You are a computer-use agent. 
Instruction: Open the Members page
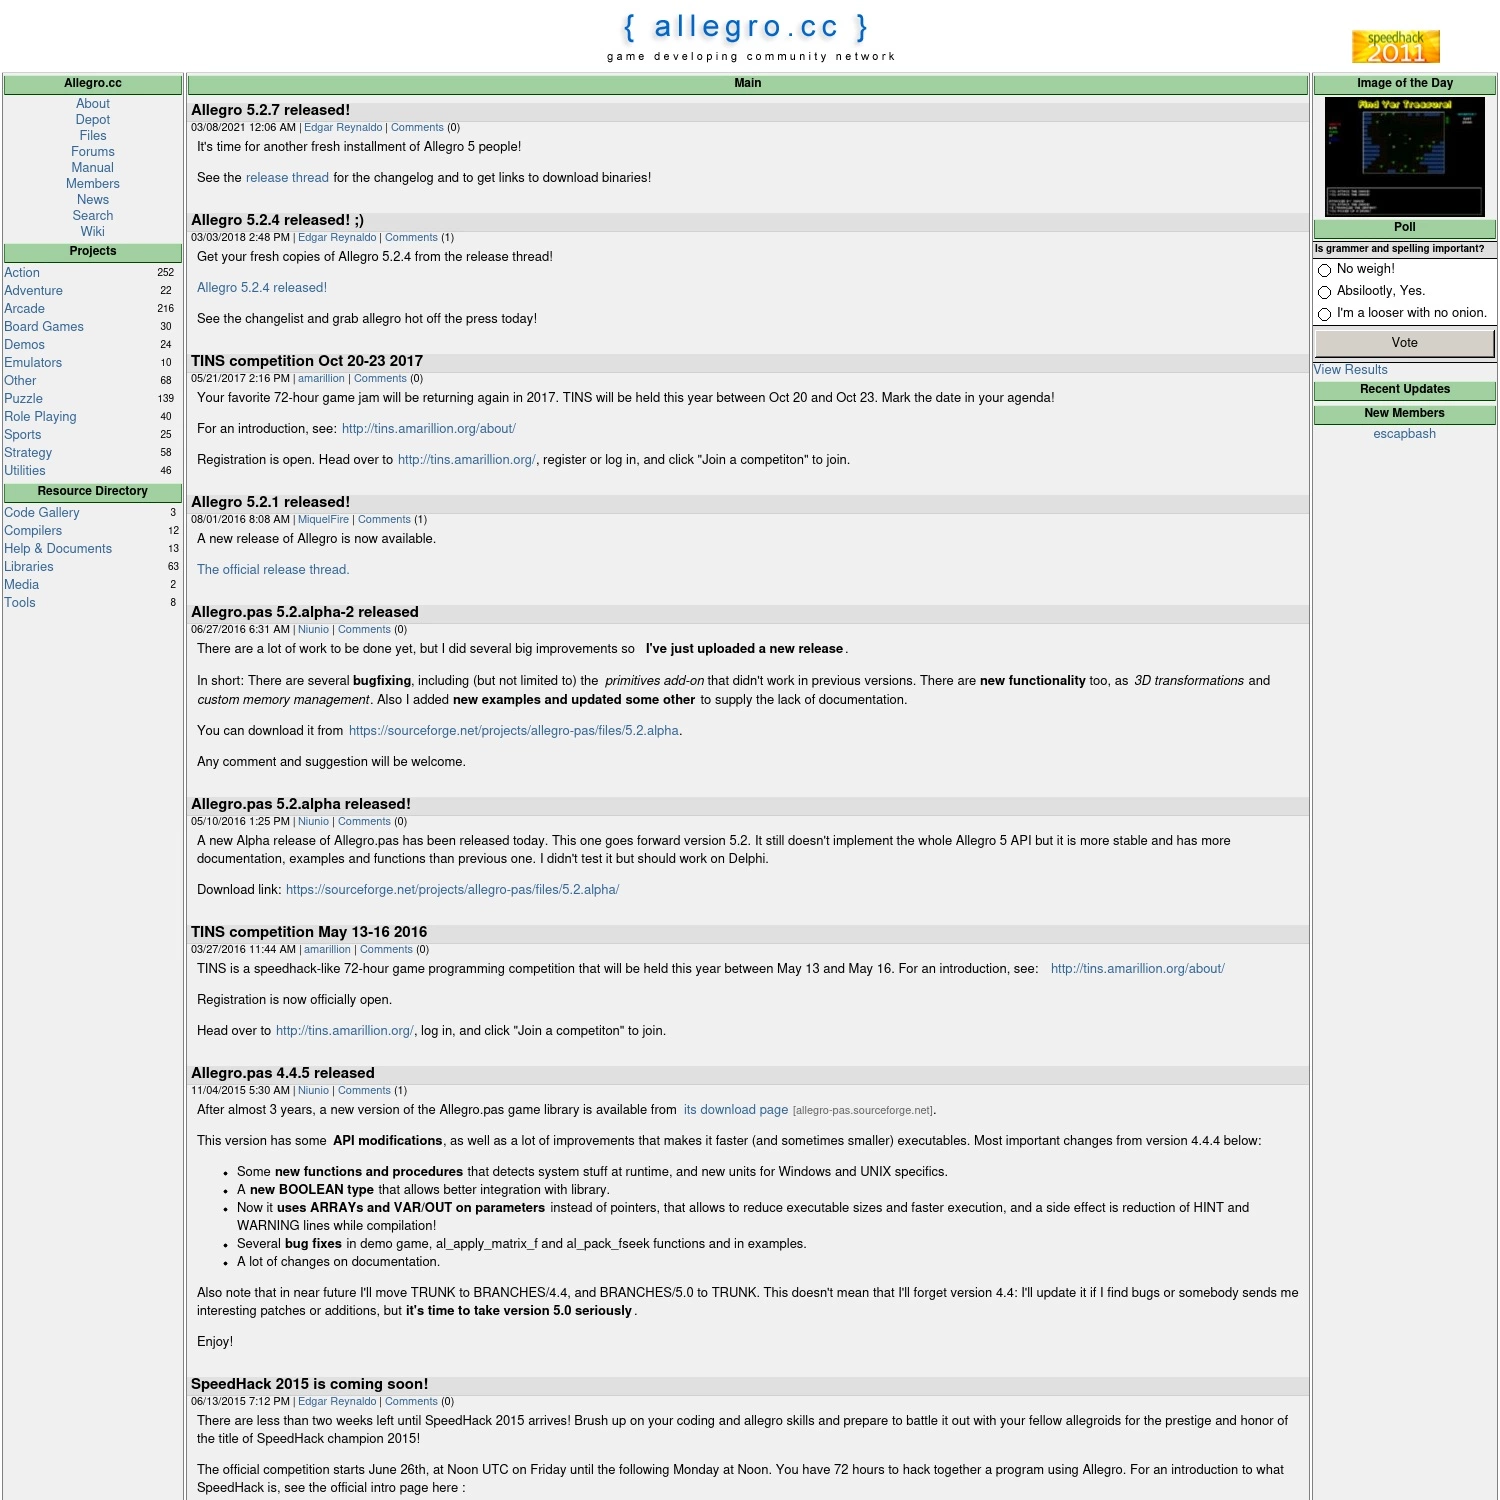coord(93,184)
